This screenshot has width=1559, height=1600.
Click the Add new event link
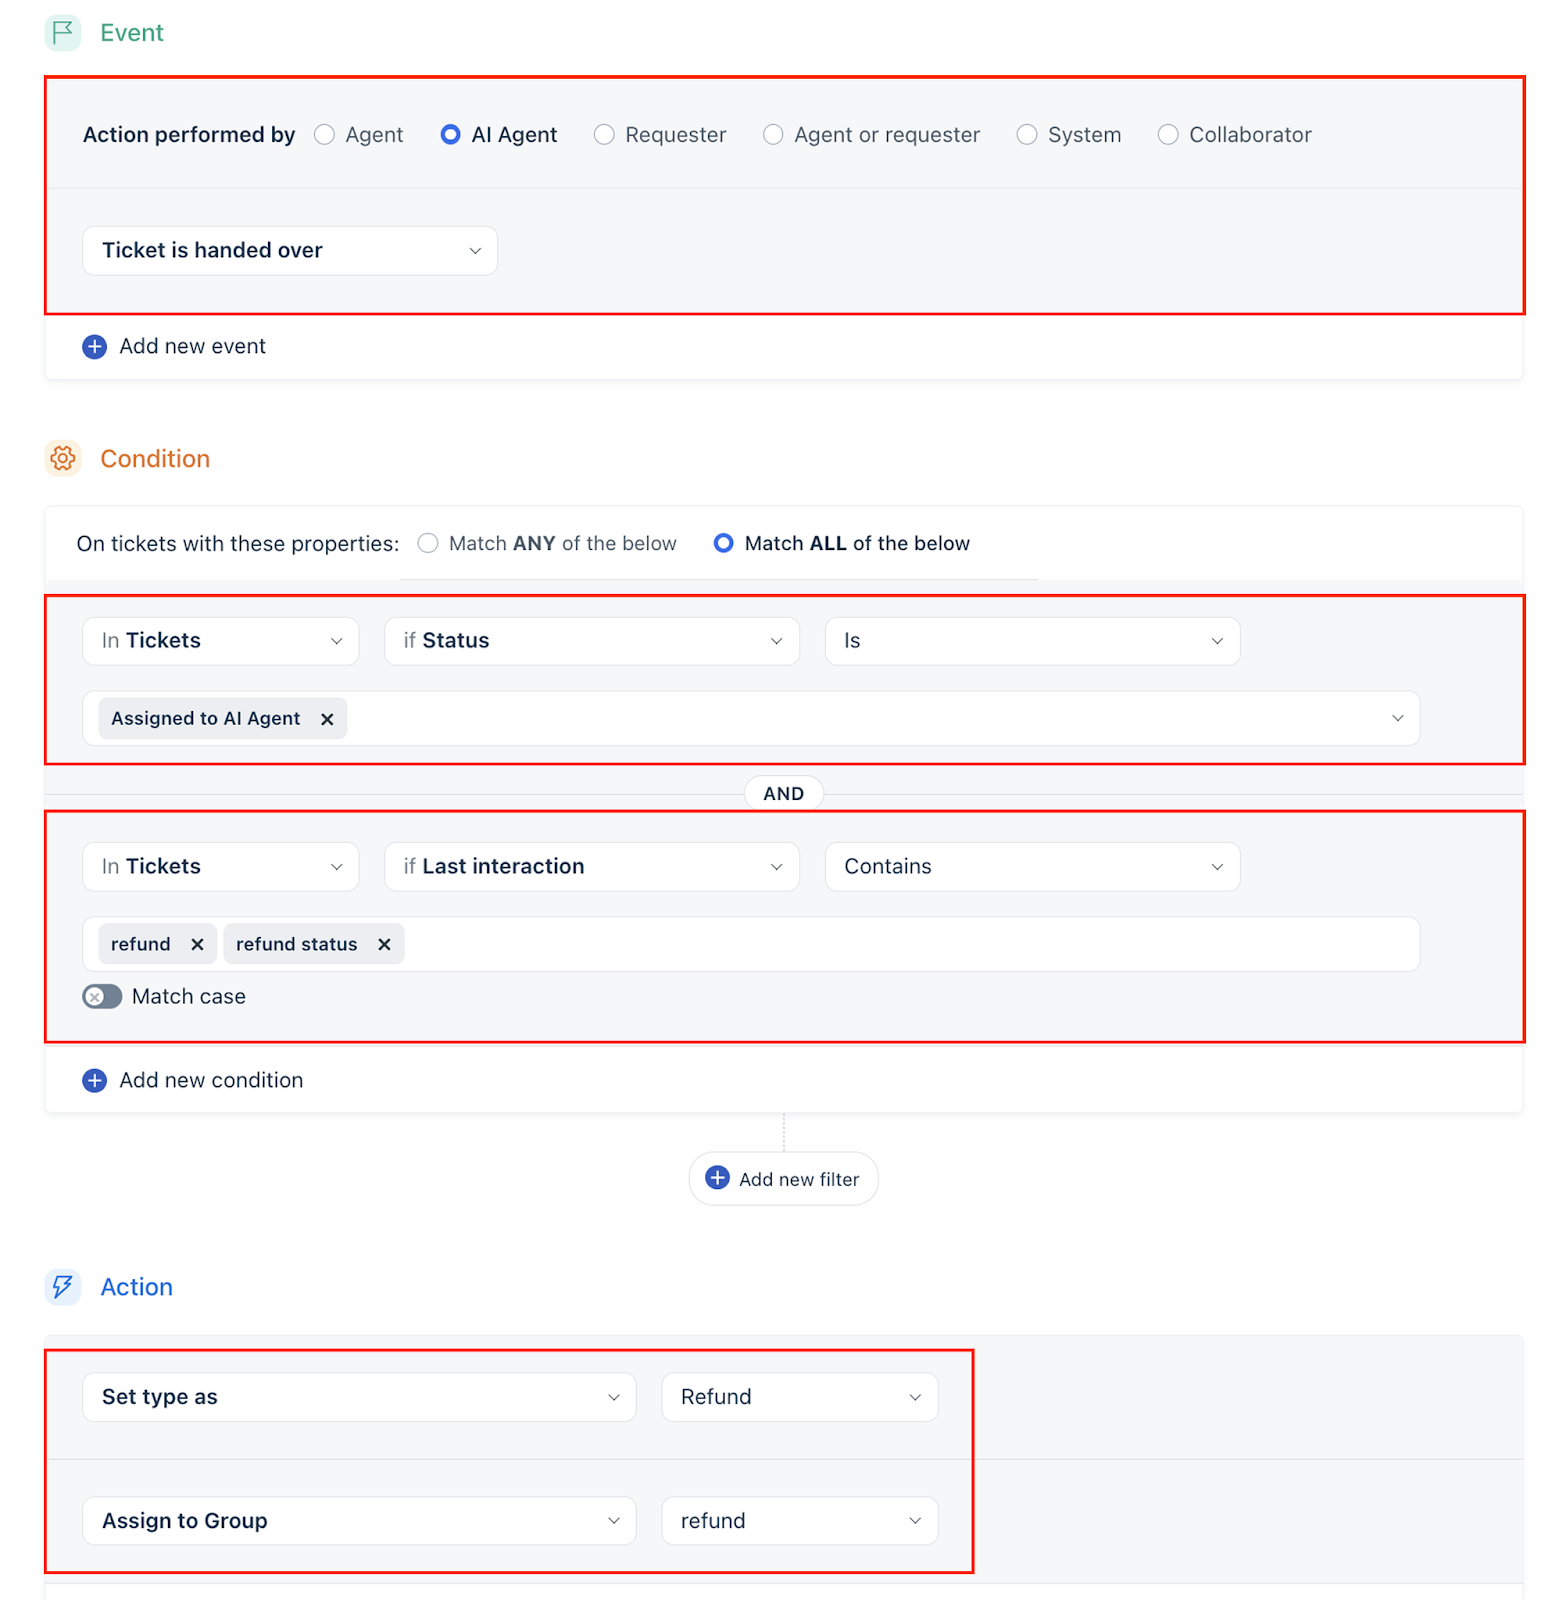point(193,347)
